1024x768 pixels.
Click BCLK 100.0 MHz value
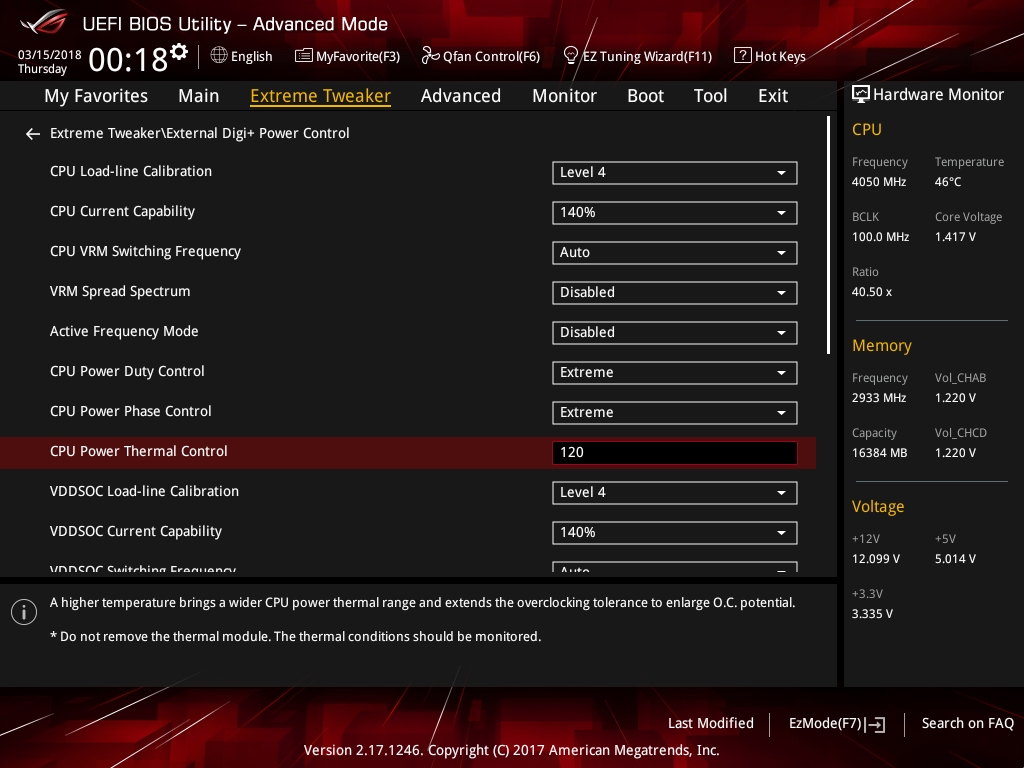(880, 236)
